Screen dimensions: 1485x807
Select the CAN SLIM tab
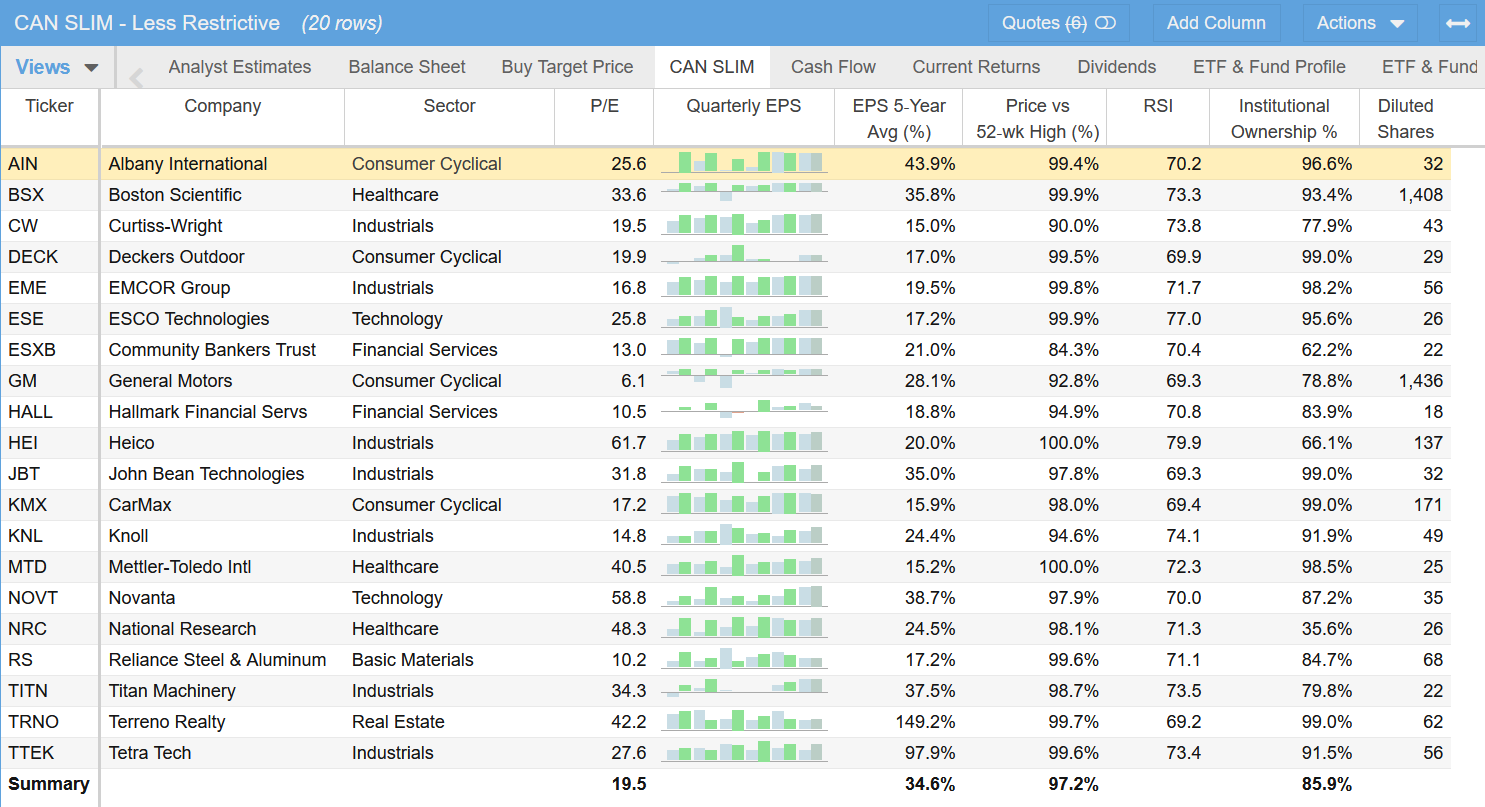712,67
